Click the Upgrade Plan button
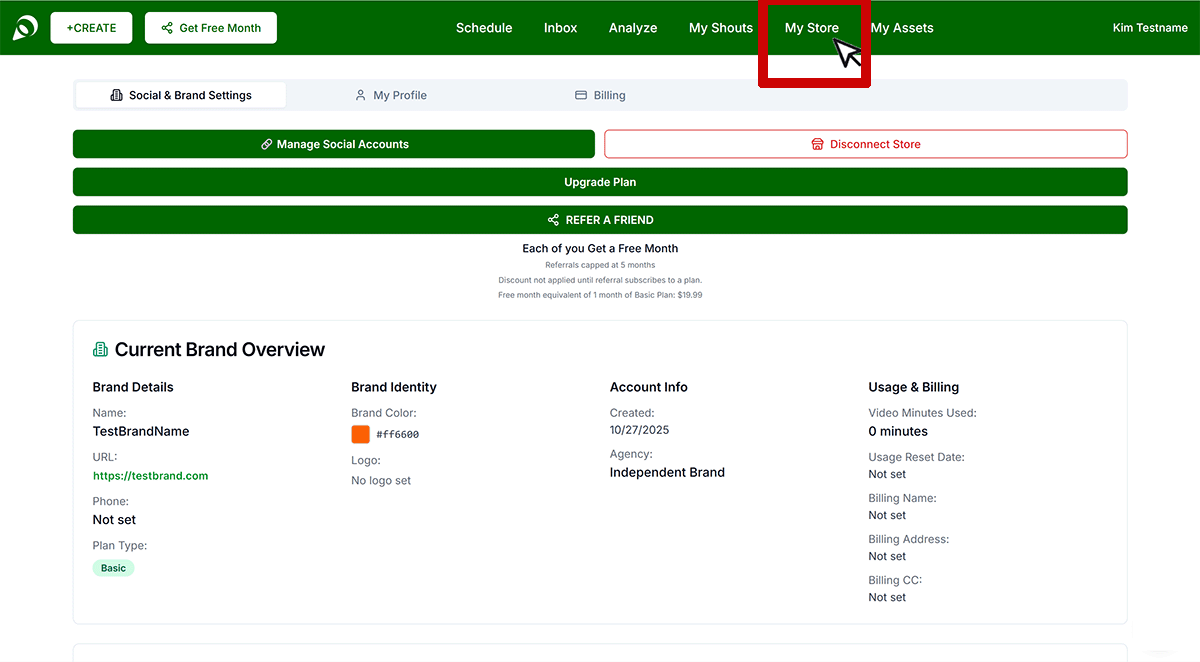 click(x=600, y=182)
